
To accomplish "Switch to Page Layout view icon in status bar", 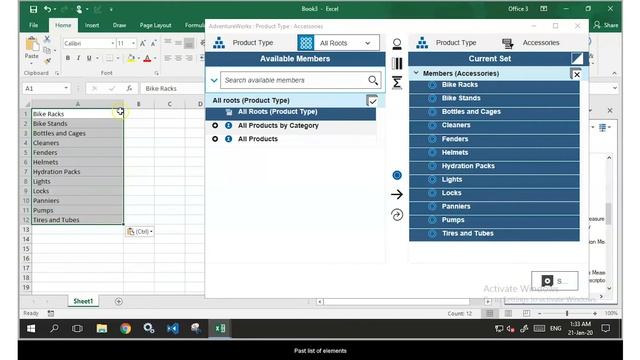I will tap(508, 313).
